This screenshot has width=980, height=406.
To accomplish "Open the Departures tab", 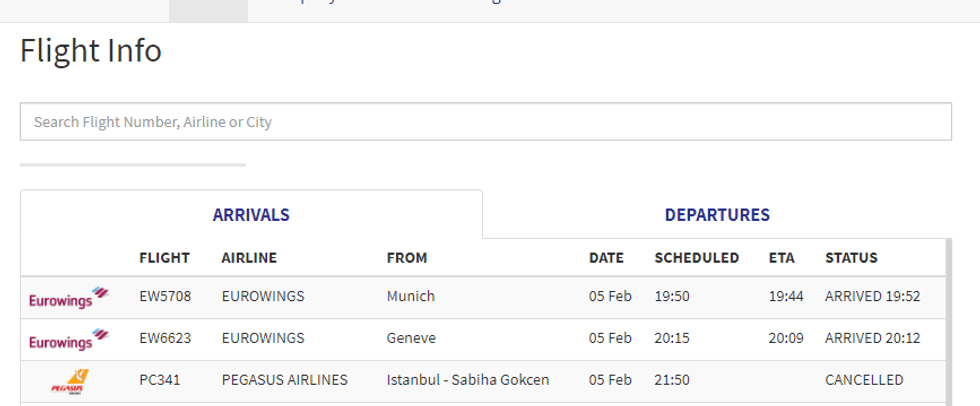I will (717, 215).
